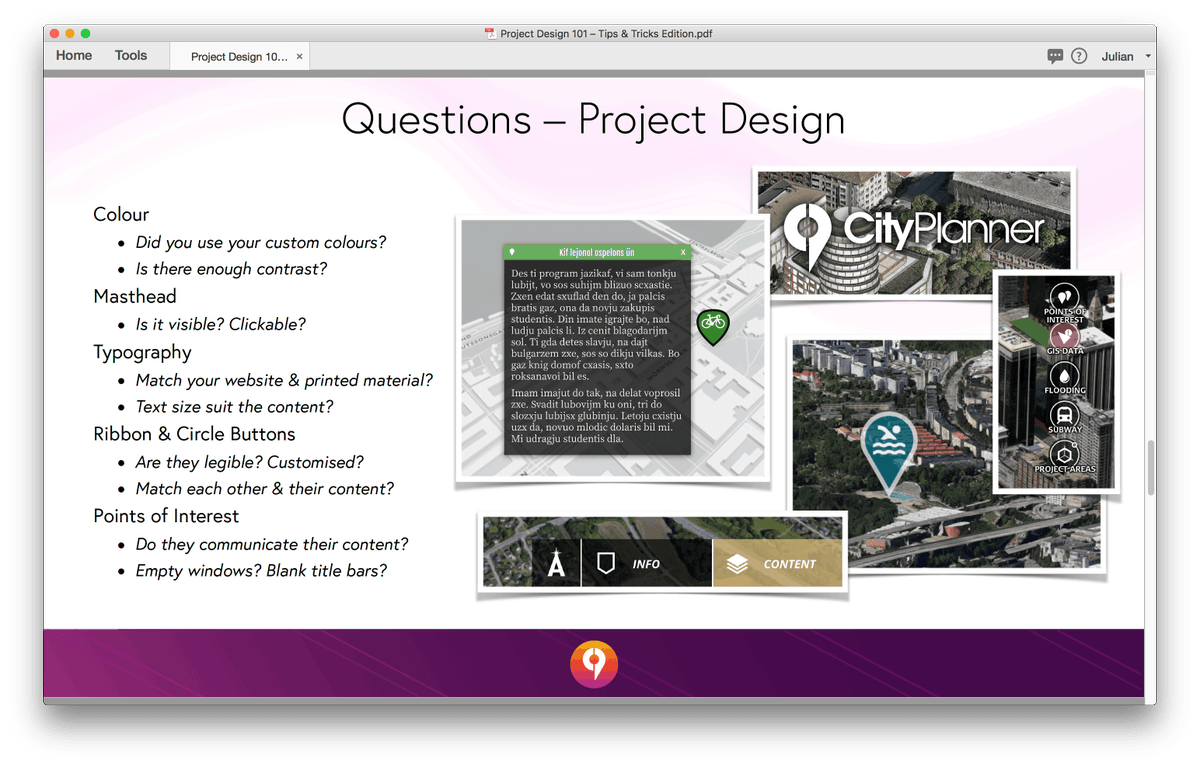Click the aerial city photo with pool pin
This screenshot has height=767, width=1200.
(x=946, y=454)
